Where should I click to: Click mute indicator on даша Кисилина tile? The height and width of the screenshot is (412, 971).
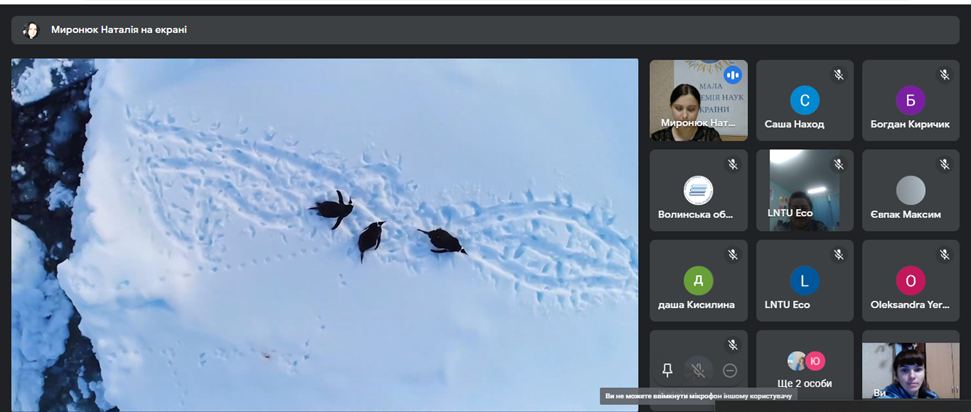click(732, 255)
